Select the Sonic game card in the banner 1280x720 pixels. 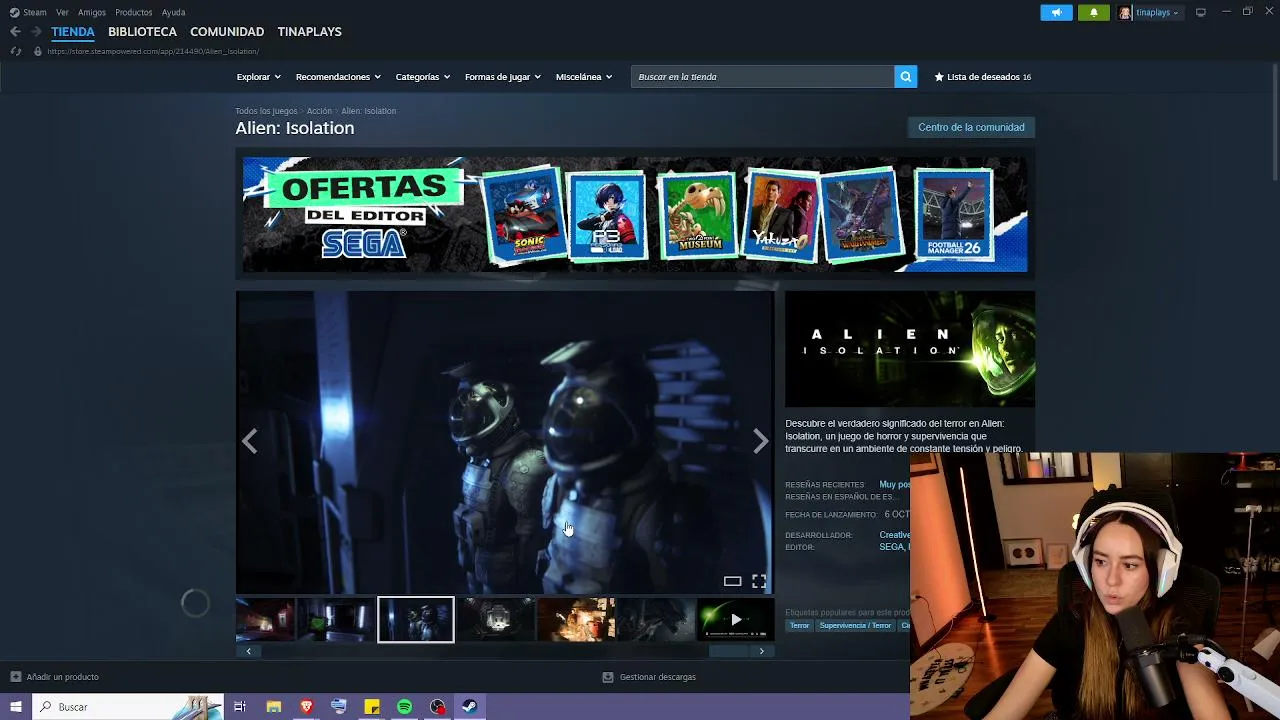click(x=523, y=214)
